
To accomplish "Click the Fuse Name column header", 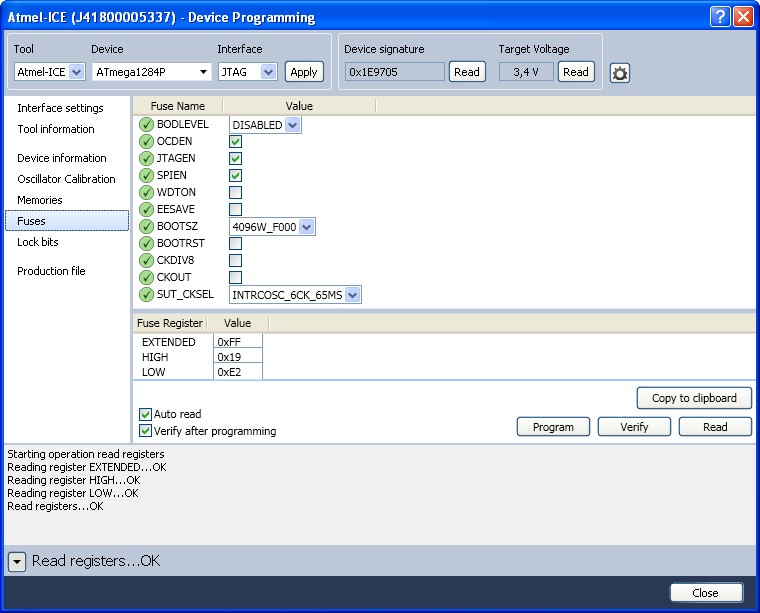I will (x=178, y=106).
